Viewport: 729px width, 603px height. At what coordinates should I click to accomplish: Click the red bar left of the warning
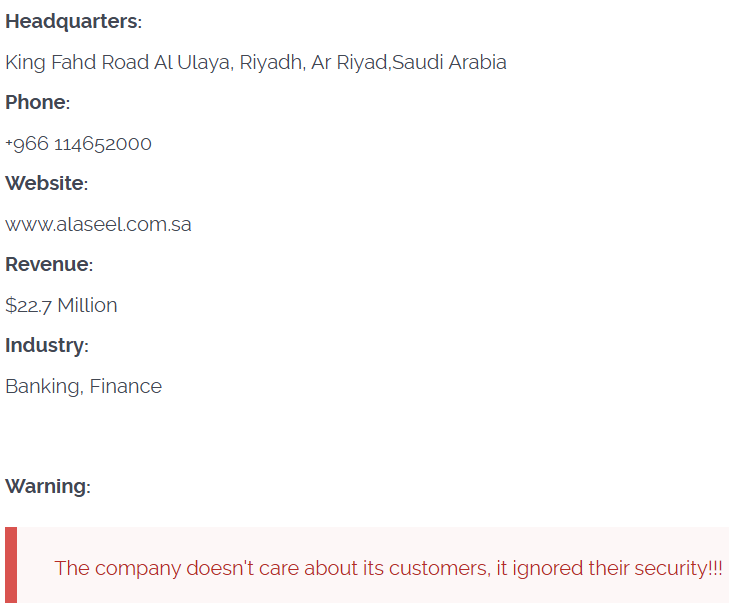coord(11,565)
